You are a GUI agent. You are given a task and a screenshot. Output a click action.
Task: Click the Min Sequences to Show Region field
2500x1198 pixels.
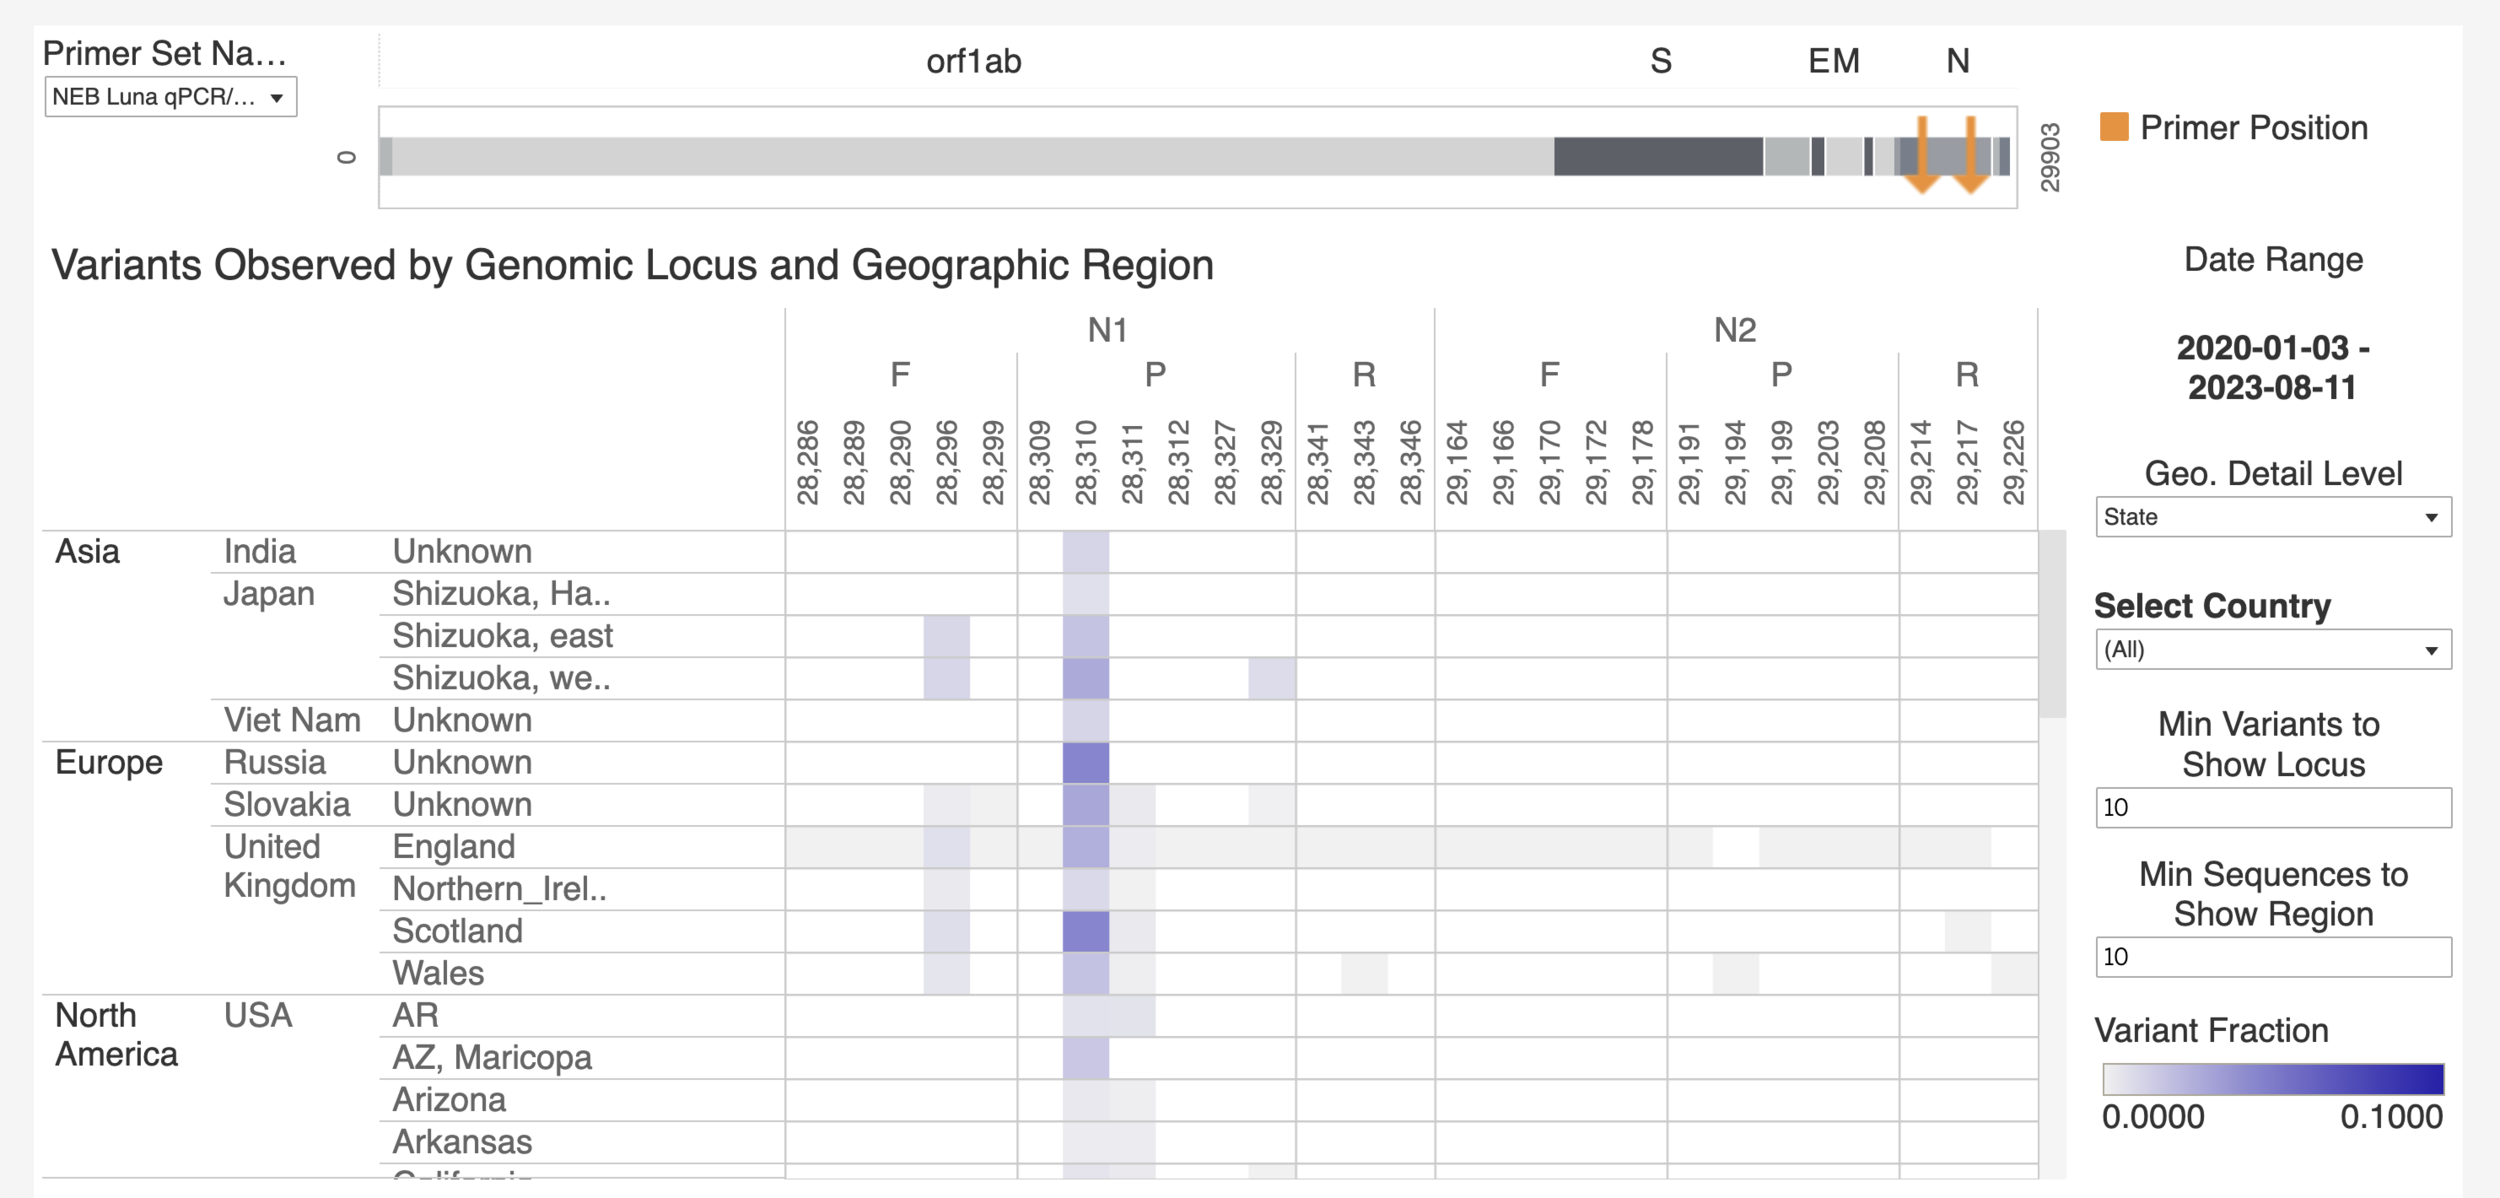(2272, 957)
